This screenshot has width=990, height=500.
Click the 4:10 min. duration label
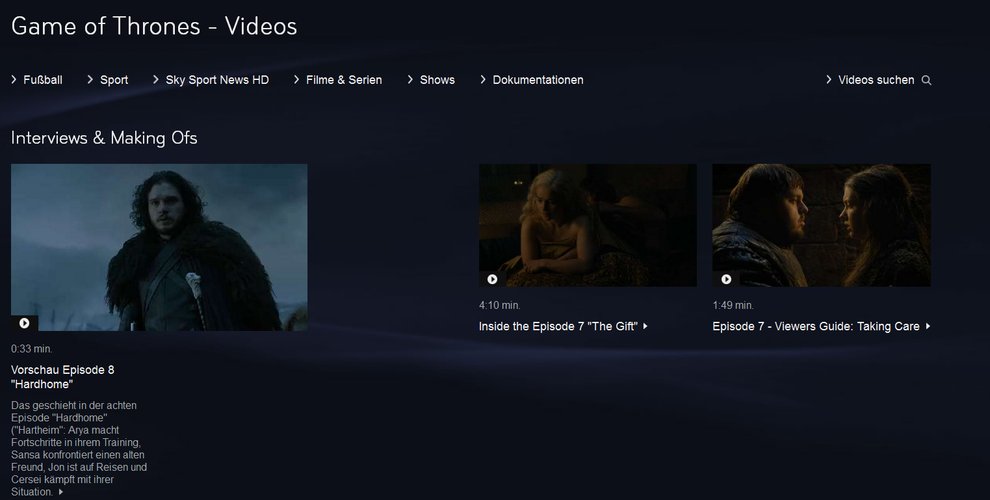pos(499,305)
